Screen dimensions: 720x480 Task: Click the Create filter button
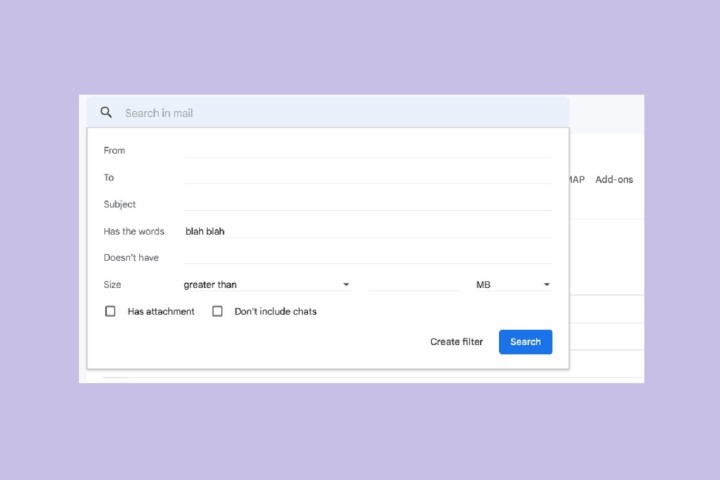[456, 341]
